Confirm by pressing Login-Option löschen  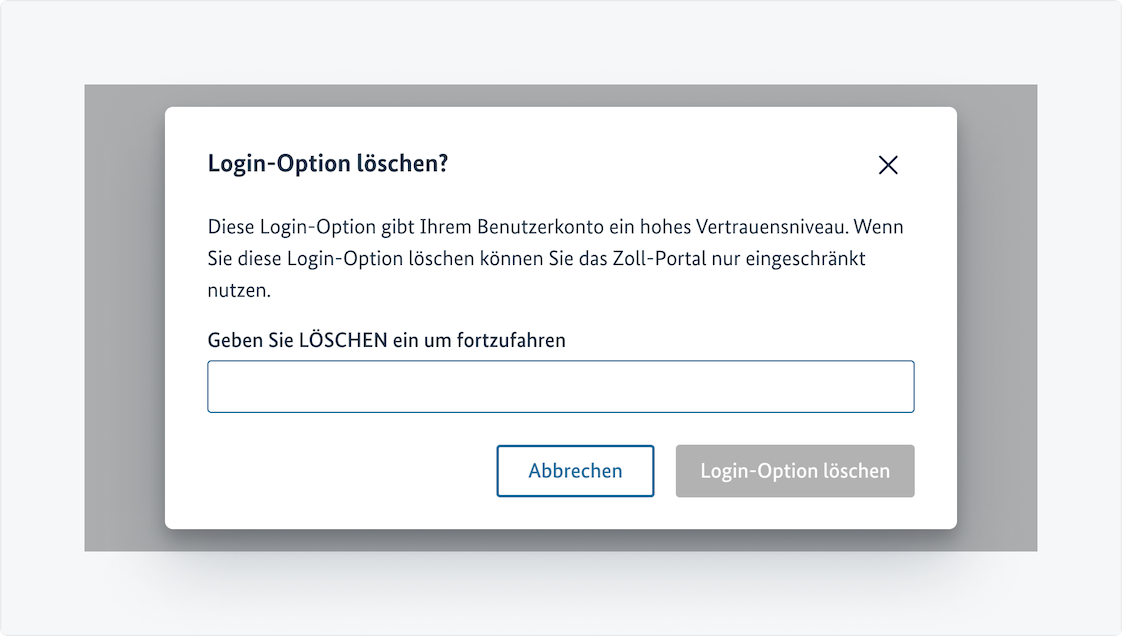(x=795, y=470)
